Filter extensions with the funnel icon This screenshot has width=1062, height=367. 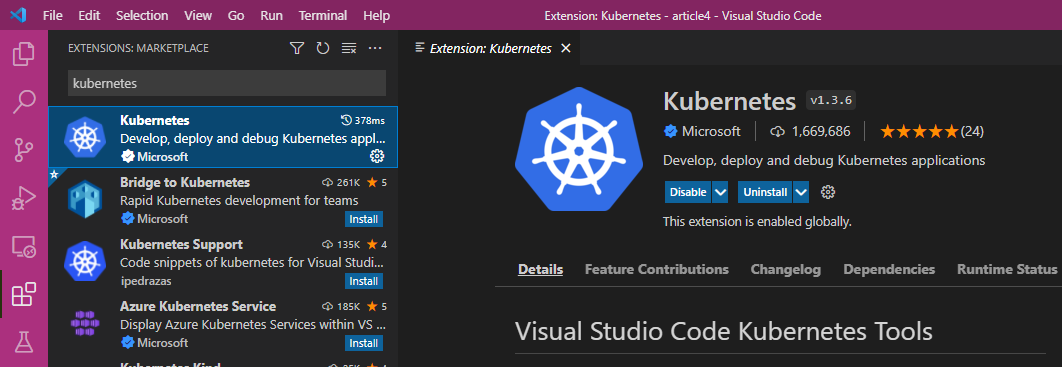297,48
